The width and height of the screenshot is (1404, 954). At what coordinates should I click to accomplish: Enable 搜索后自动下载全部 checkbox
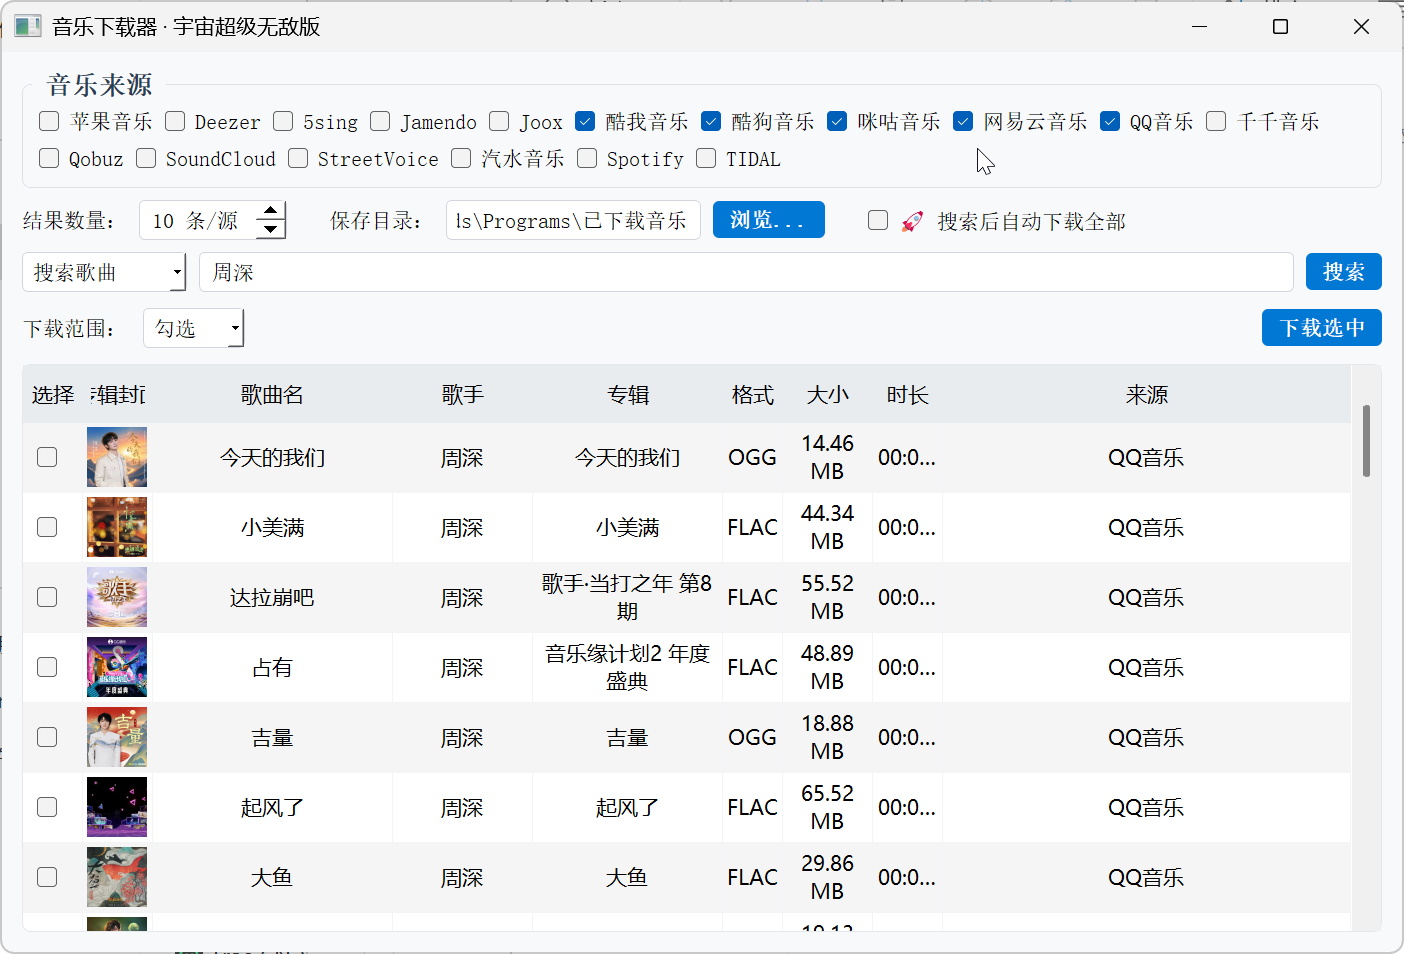coord(878,220)
